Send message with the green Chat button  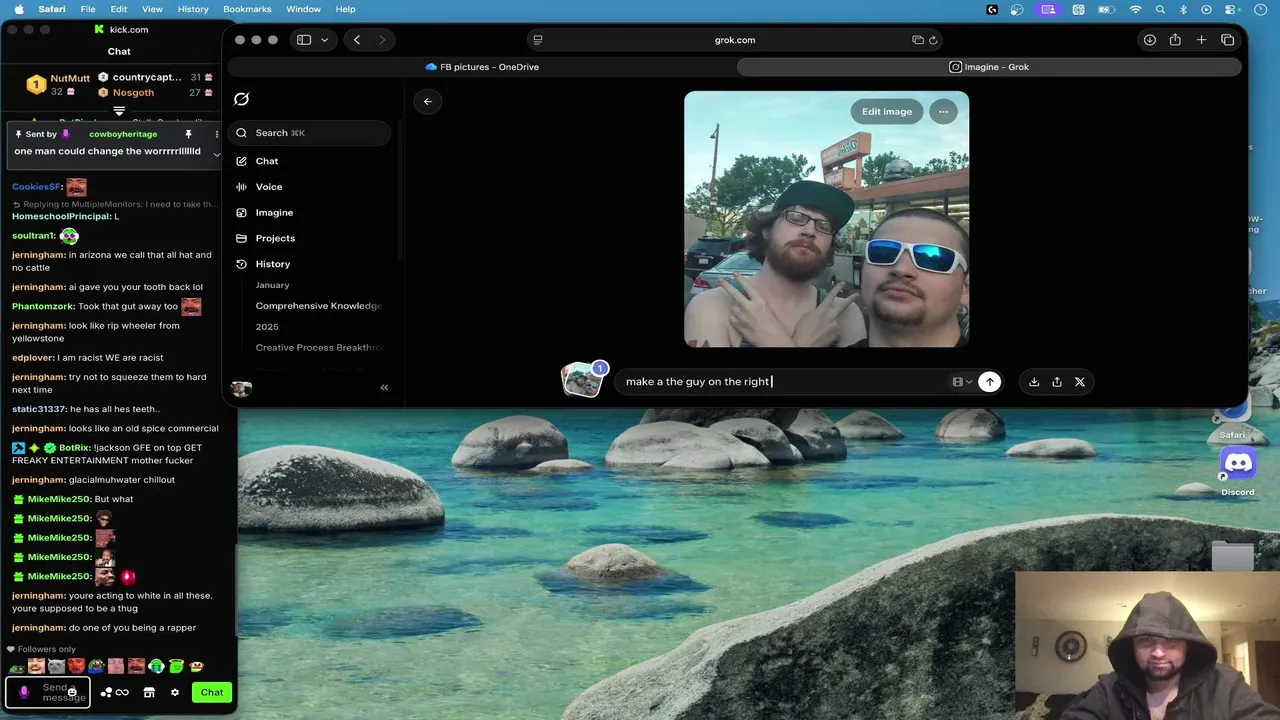[x=212, y=692]
